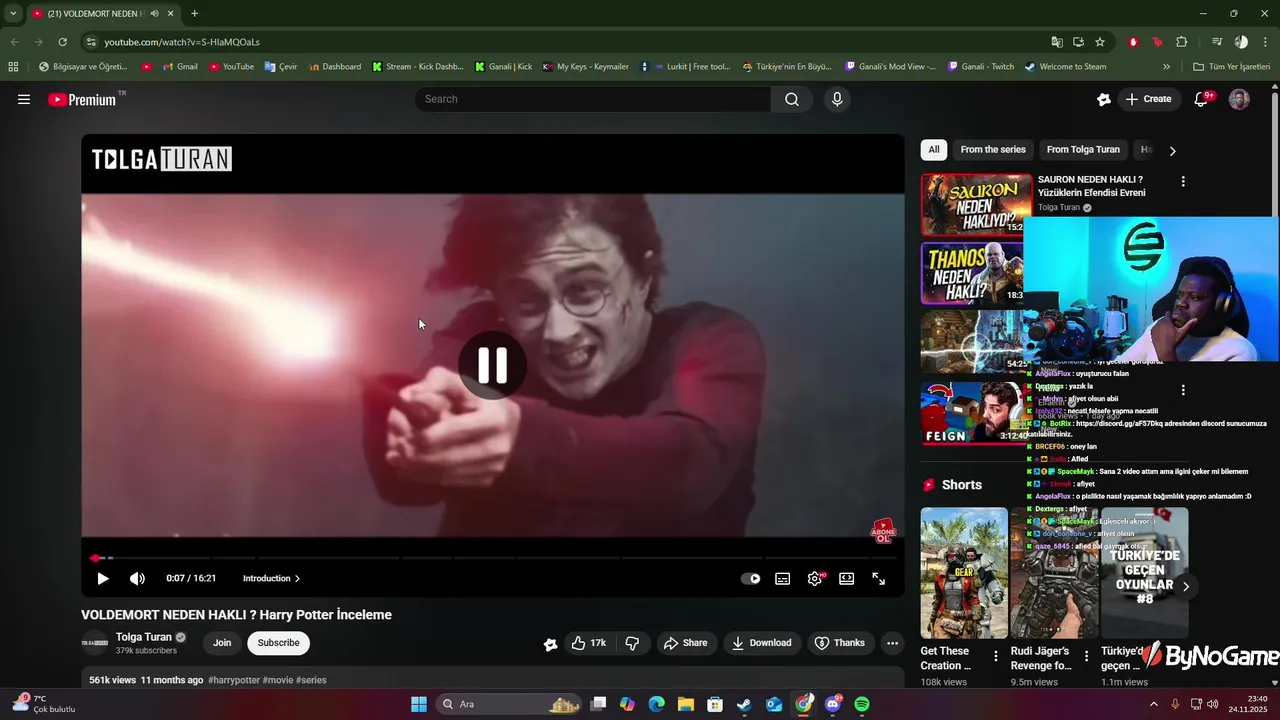
Task: Open the FEIGN video thumbnail
Action: click(x=972, y=412)
